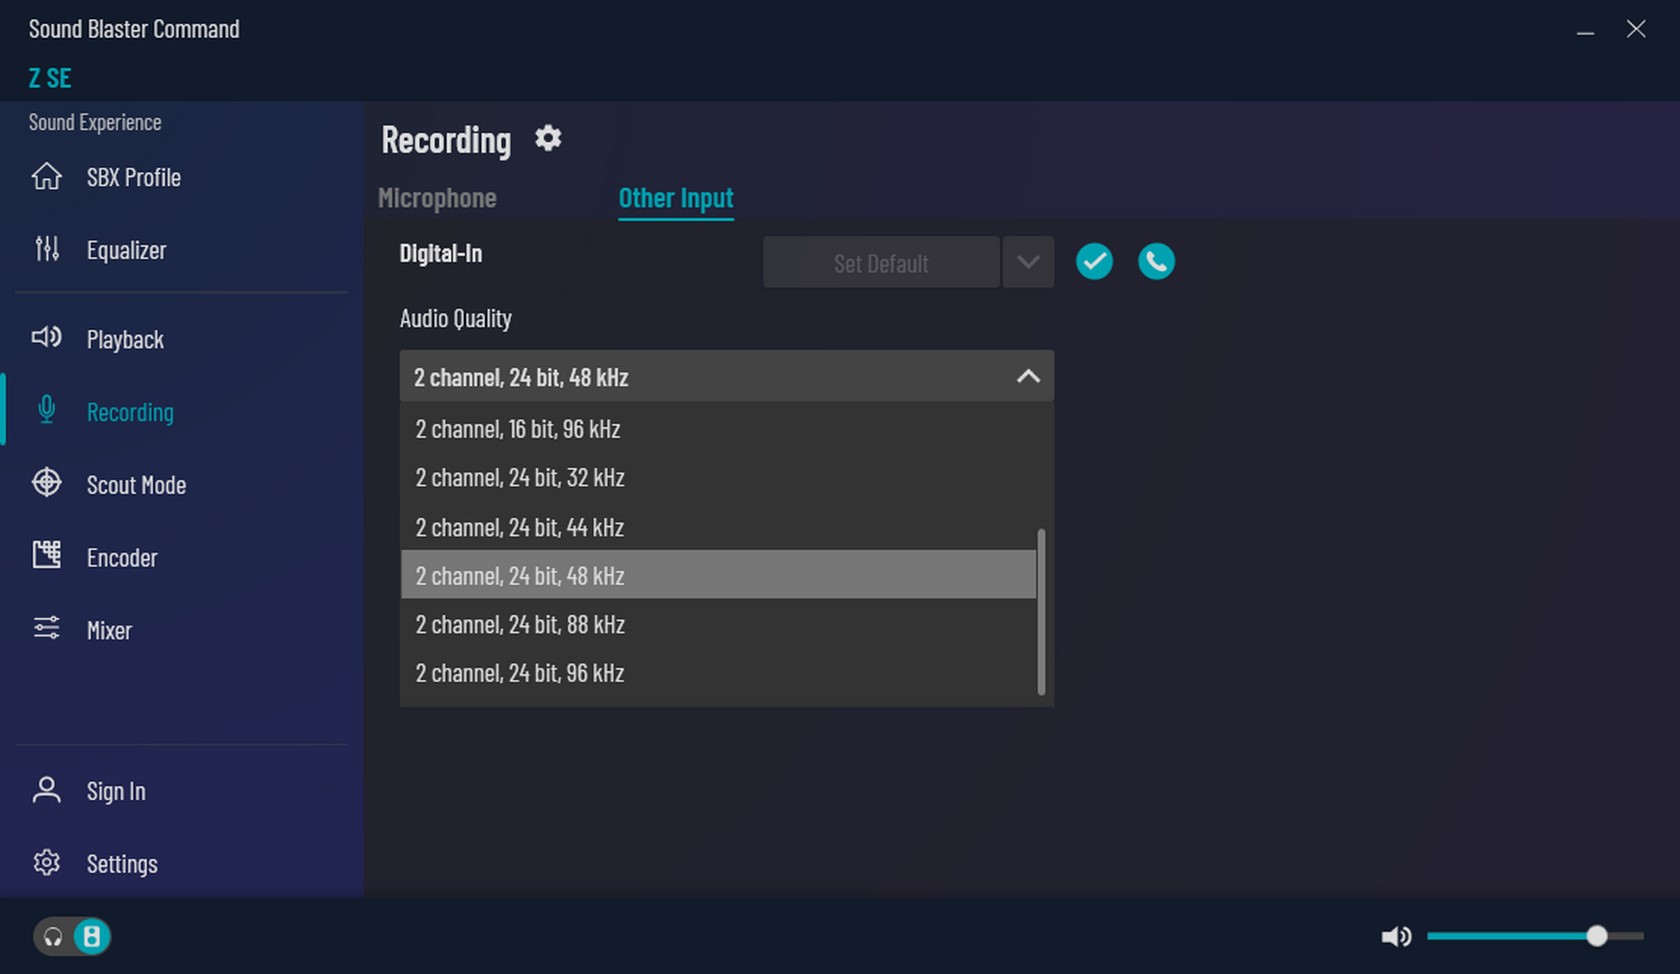This screenshot has width=1680, height=974.
Task: Click the Set Default button
Action: 881,263
